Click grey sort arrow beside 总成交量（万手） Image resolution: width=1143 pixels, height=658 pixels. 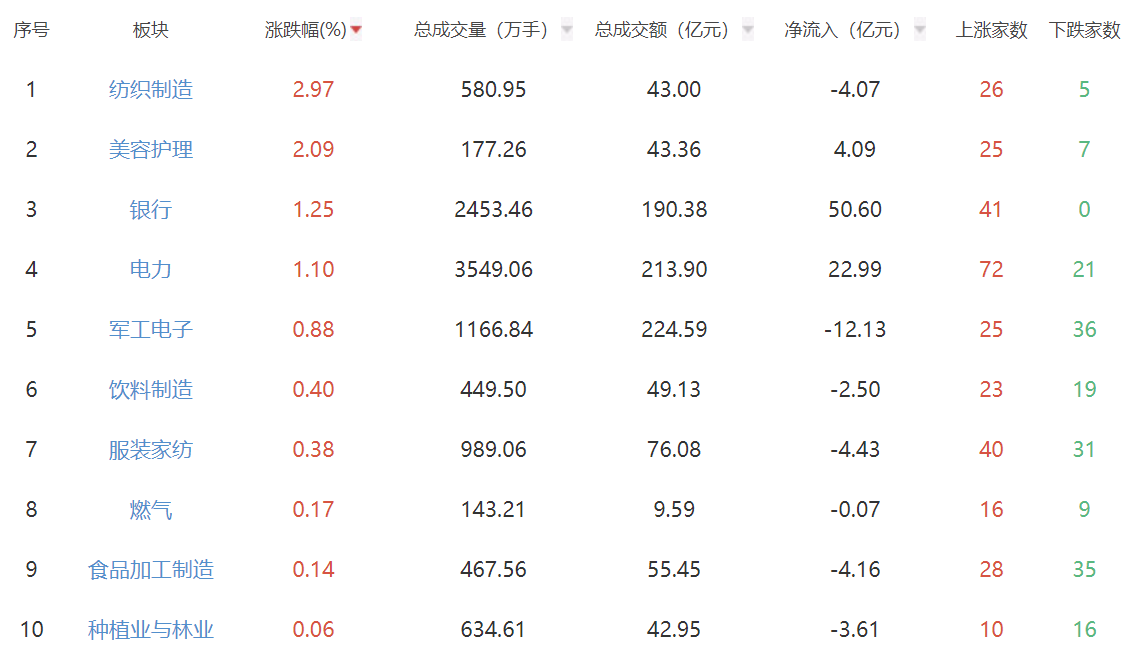[x=567, y=30]
